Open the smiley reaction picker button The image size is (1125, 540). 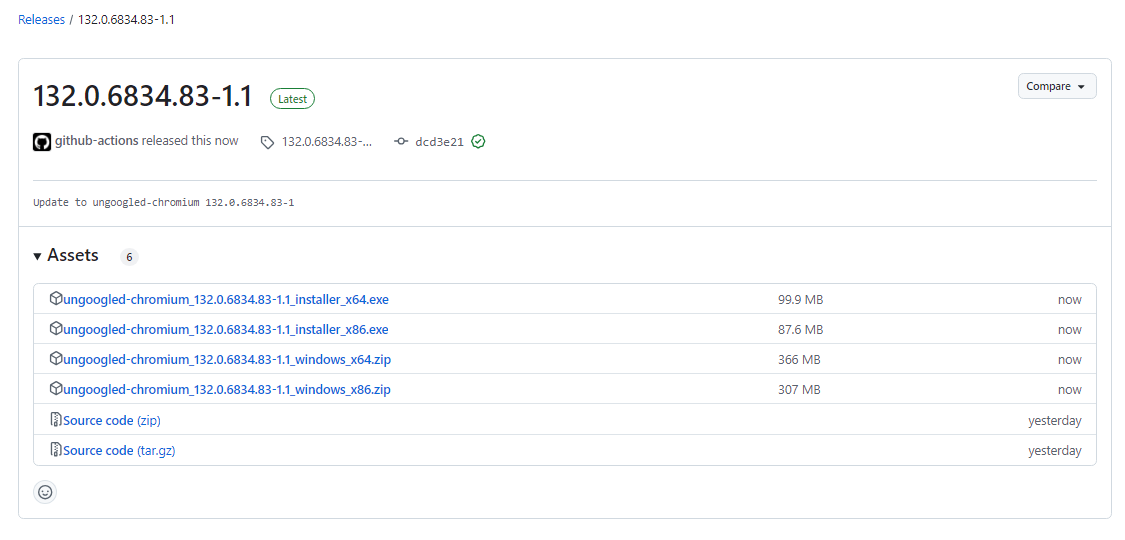pyautogui.click(x=44, y=492)
